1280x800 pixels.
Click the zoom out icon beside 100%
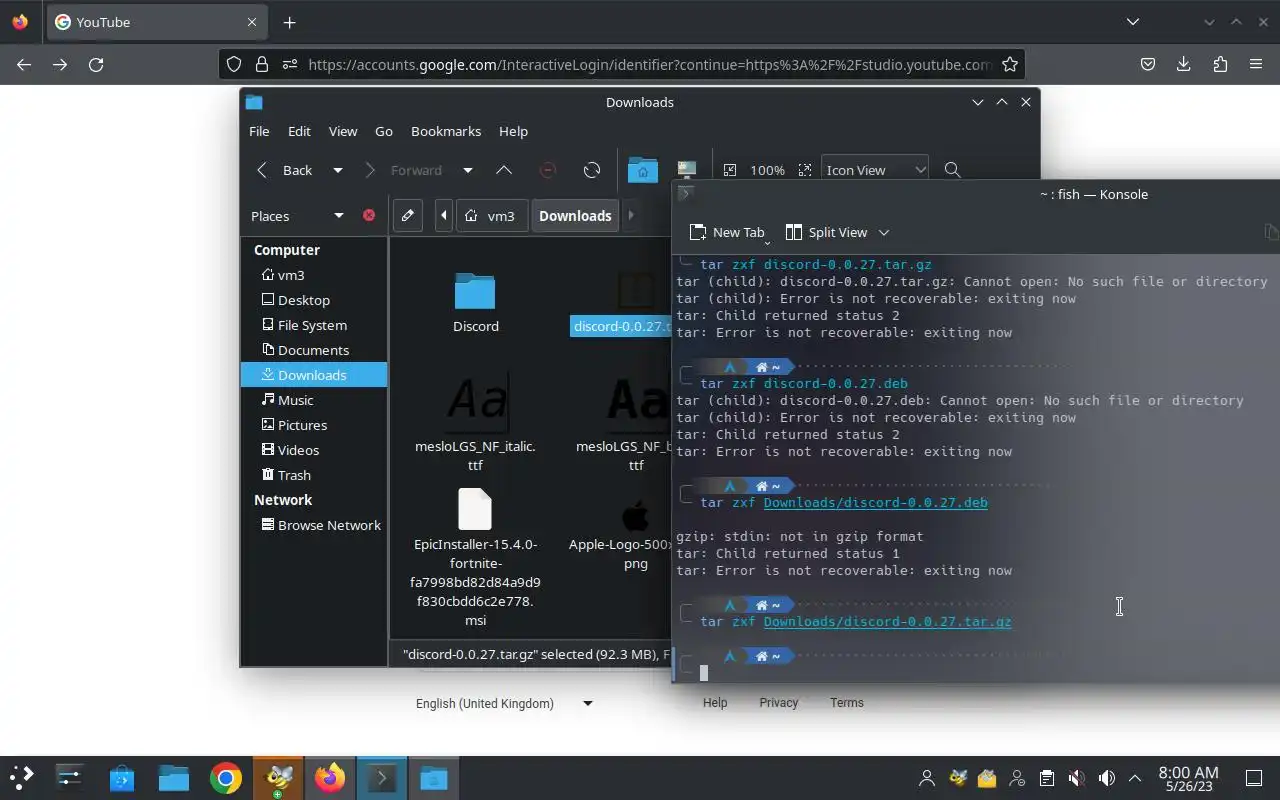(730, 170)
